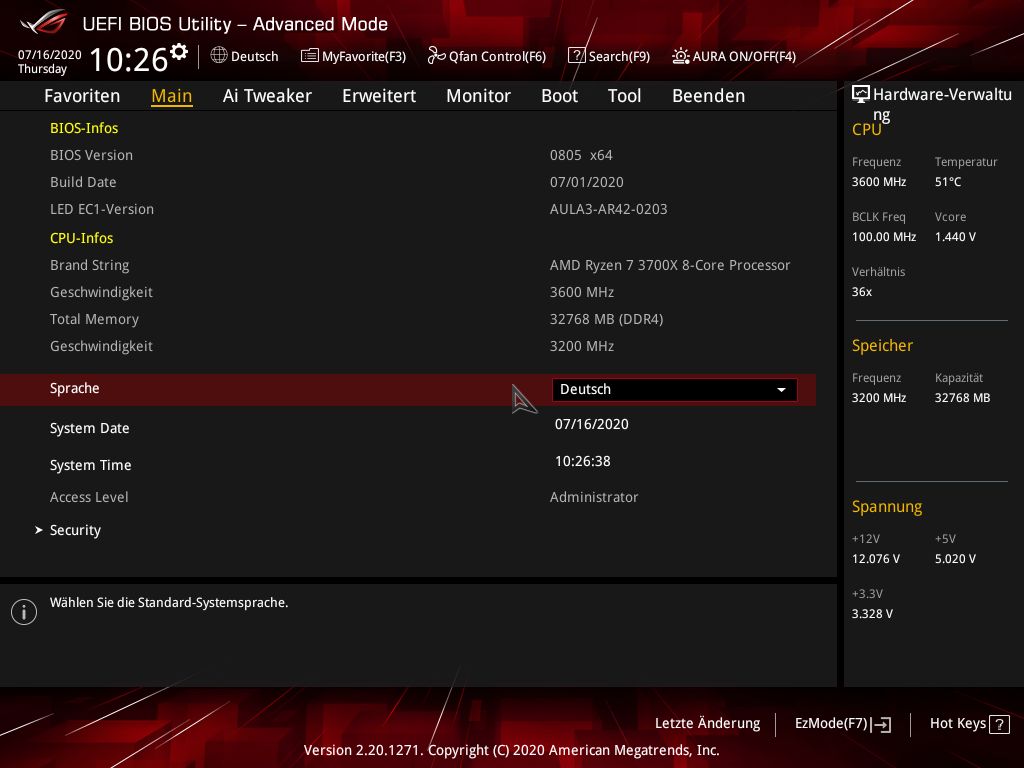Click the globe language icon
Screen dimensions: 1024x768
click(x=219, y=56)
